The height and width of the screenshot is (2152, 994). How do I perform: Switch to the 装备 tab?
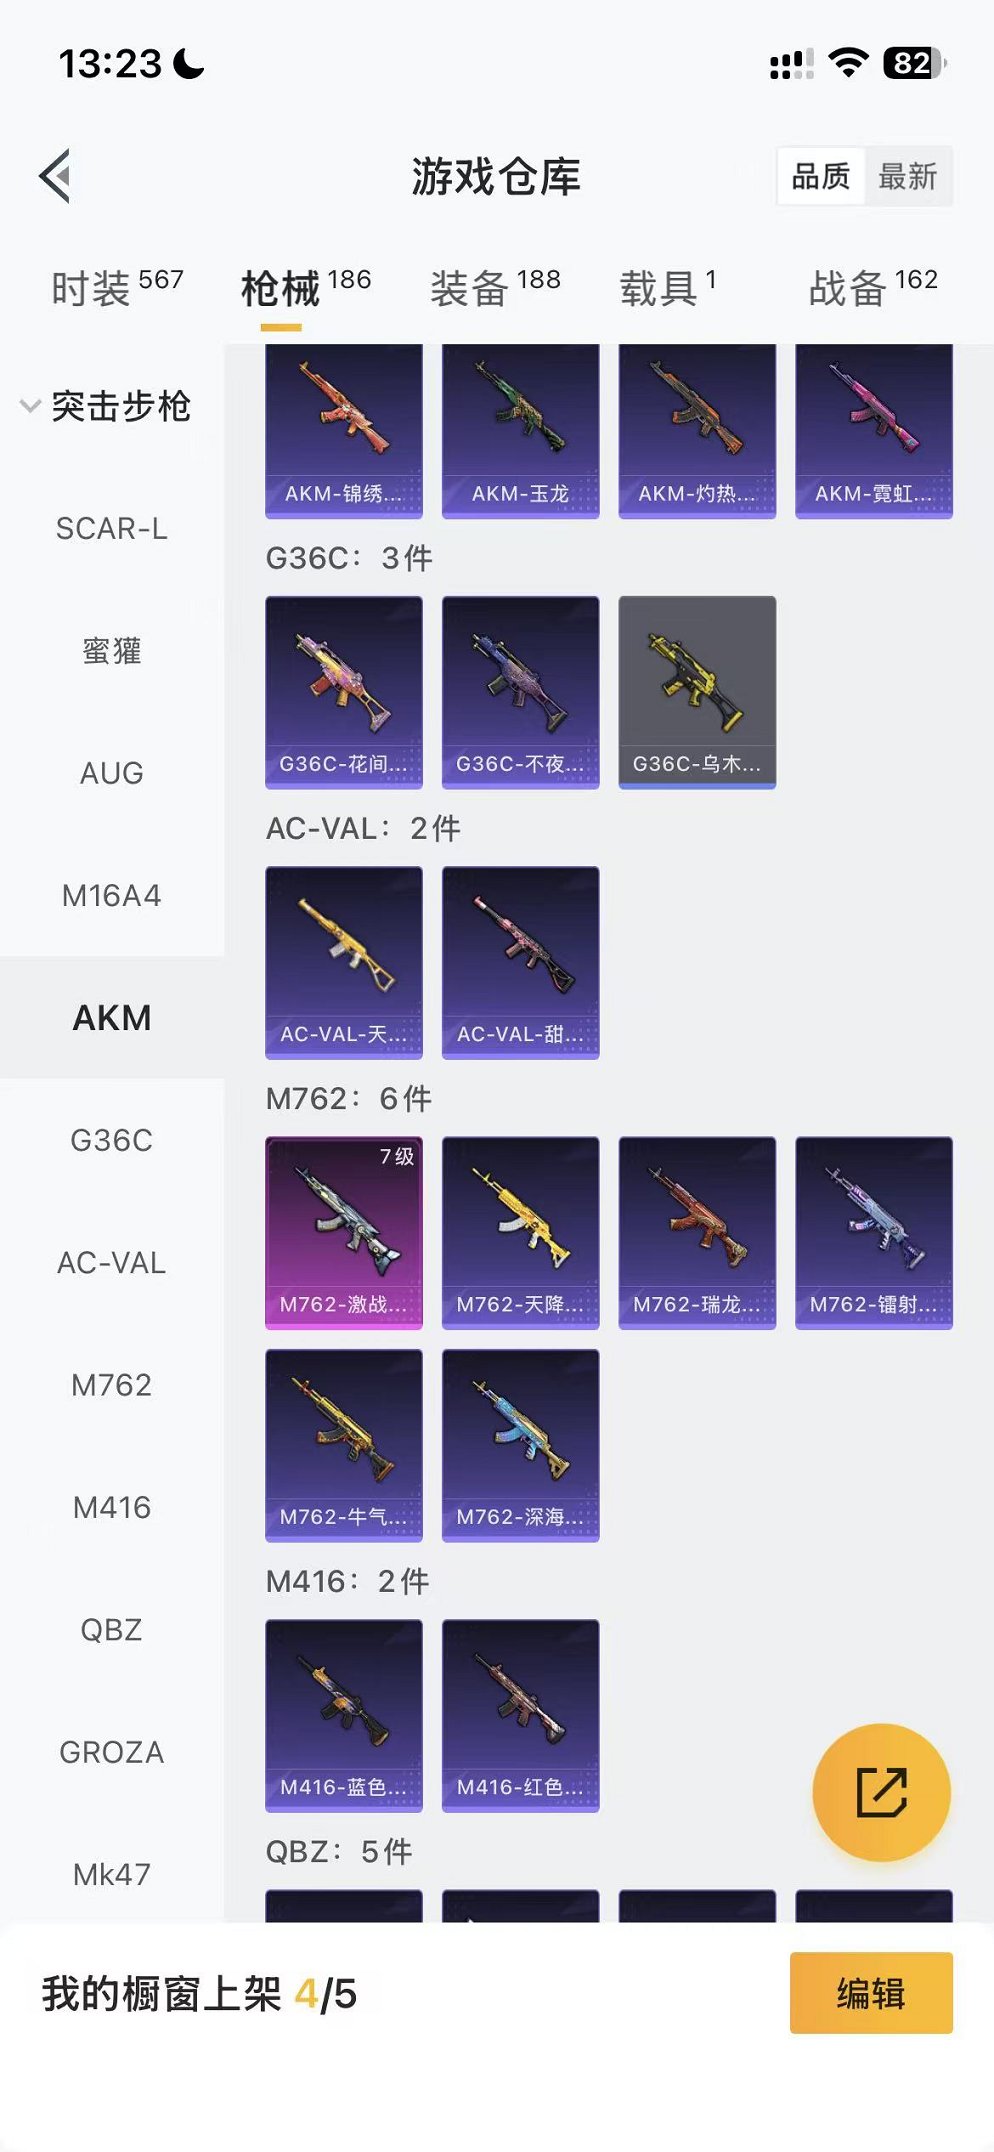(495, 288)
